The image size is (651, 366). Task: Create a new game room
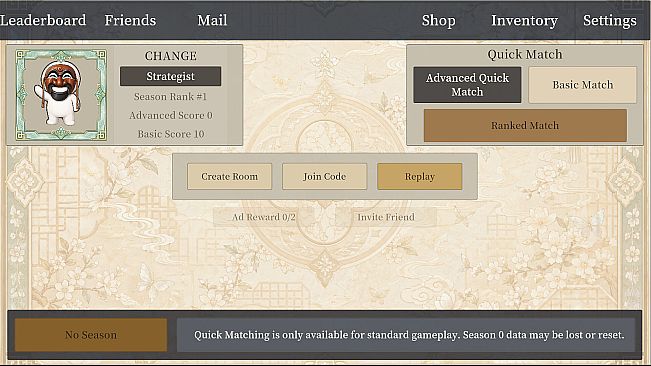[x=230, y=176]
